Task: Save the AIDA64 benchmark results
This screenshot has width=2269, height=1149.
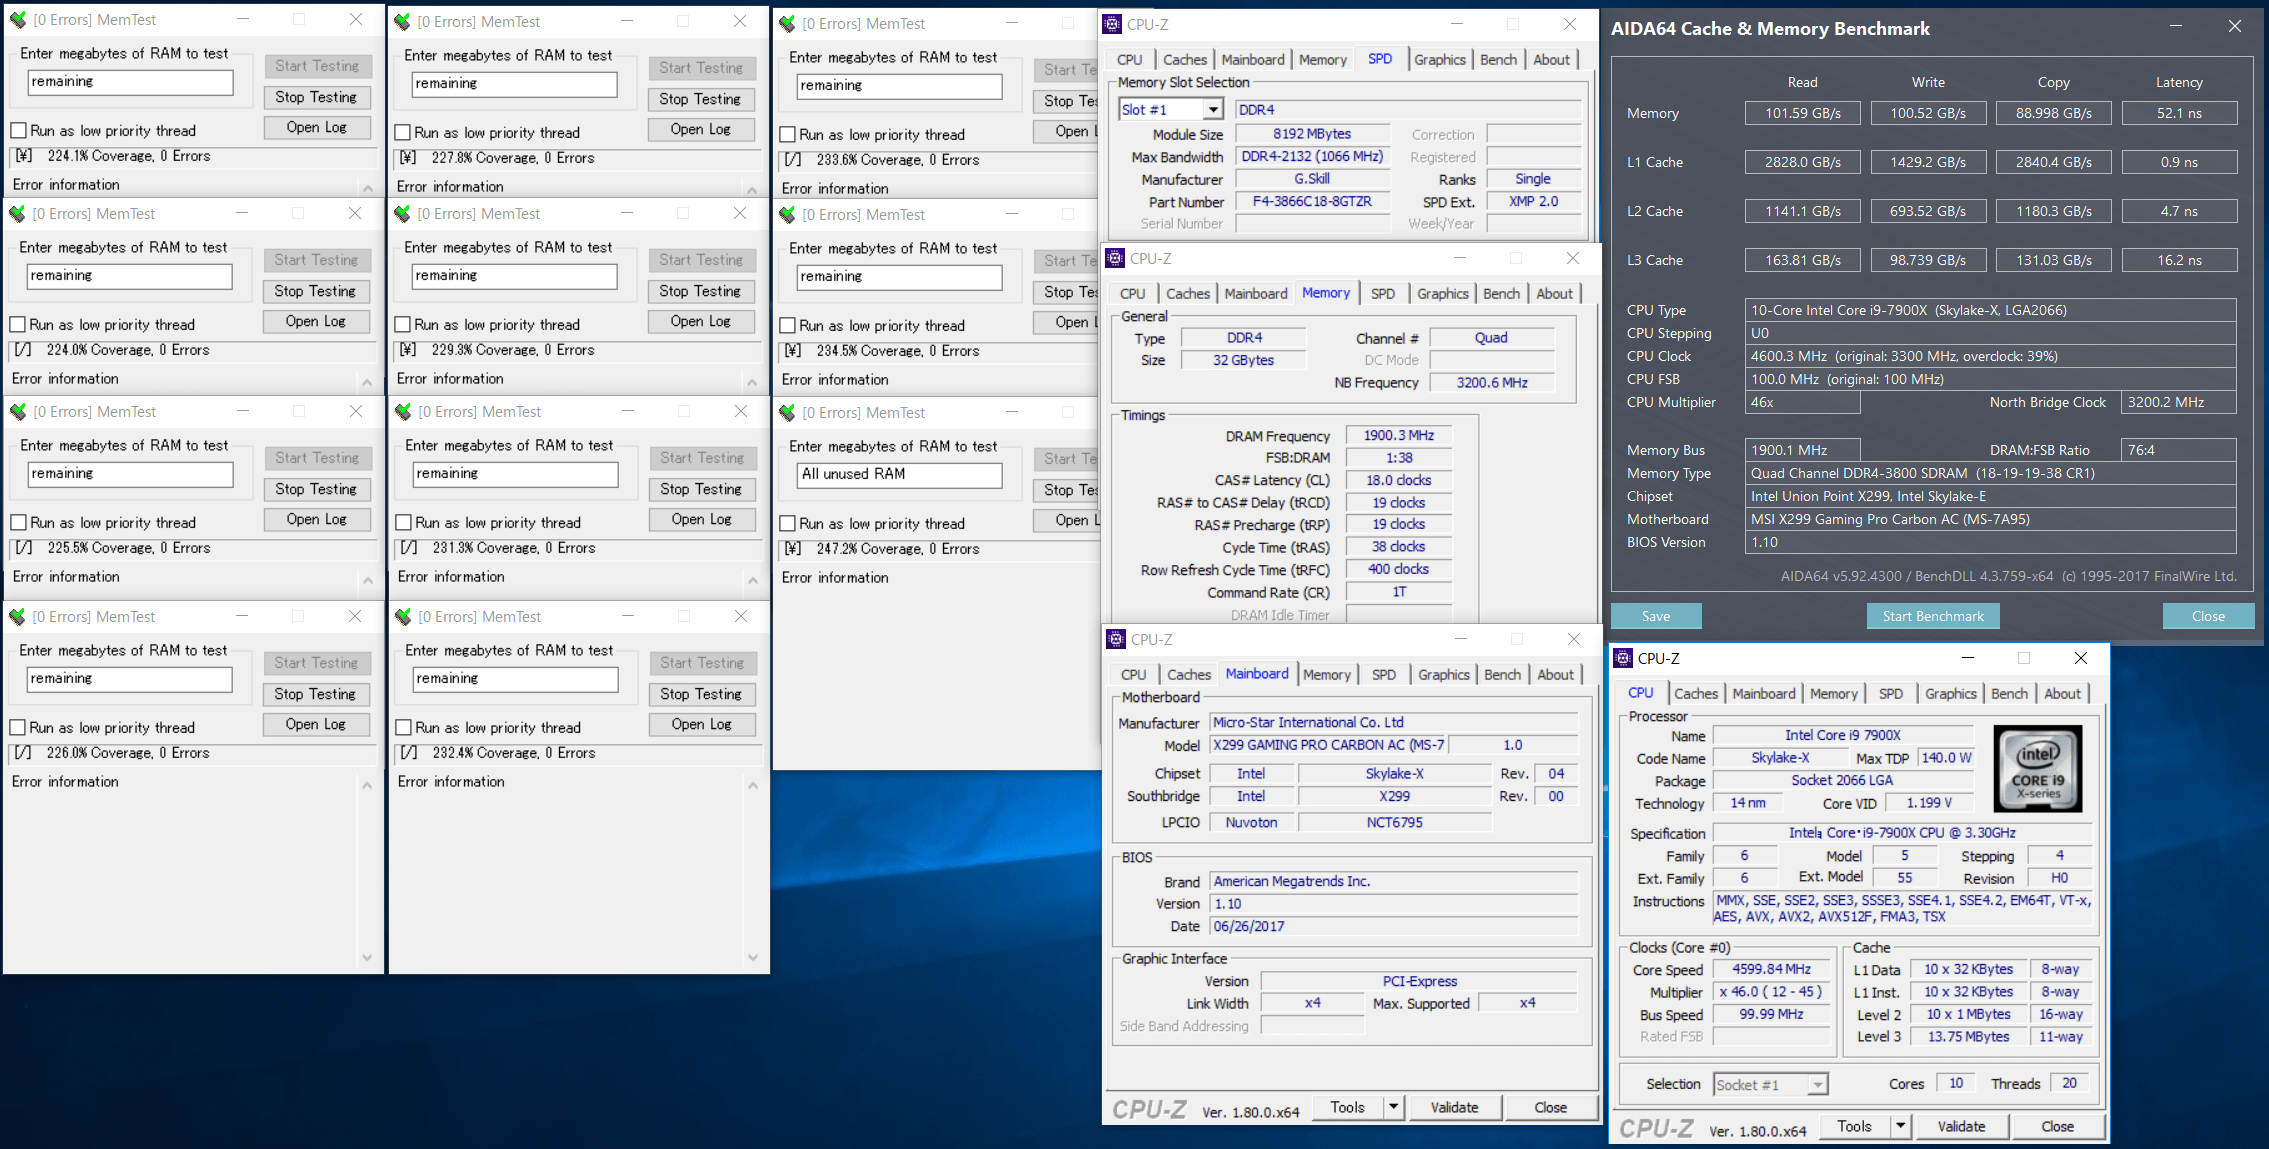Action: tap(1656, 616)
